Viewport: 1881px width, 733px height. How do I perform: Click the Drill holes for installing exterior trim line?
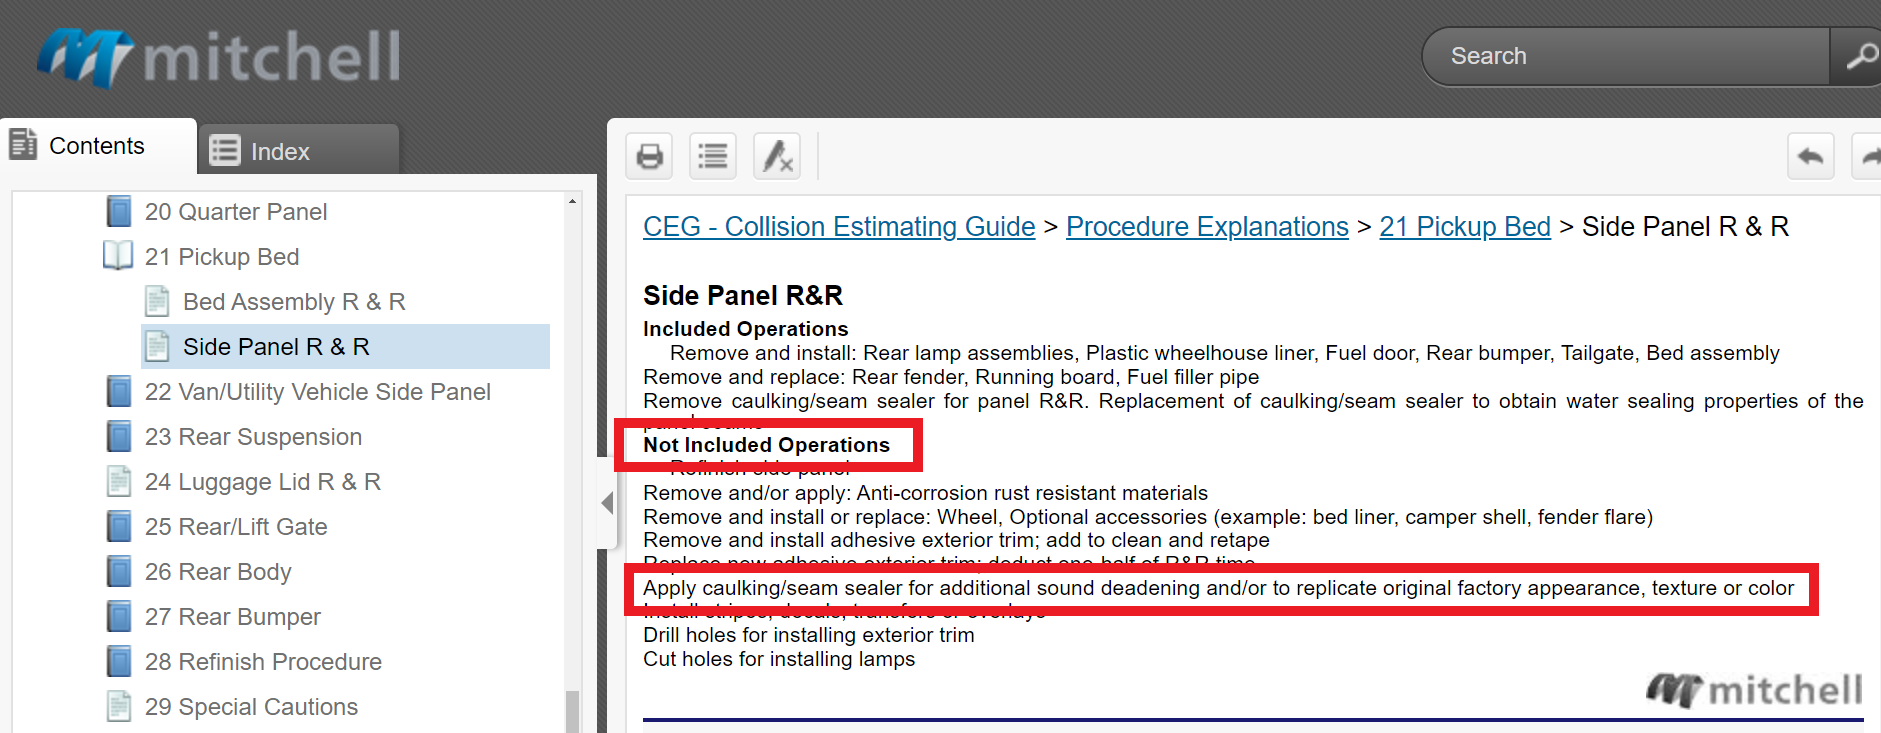click(x=808, y=635)
